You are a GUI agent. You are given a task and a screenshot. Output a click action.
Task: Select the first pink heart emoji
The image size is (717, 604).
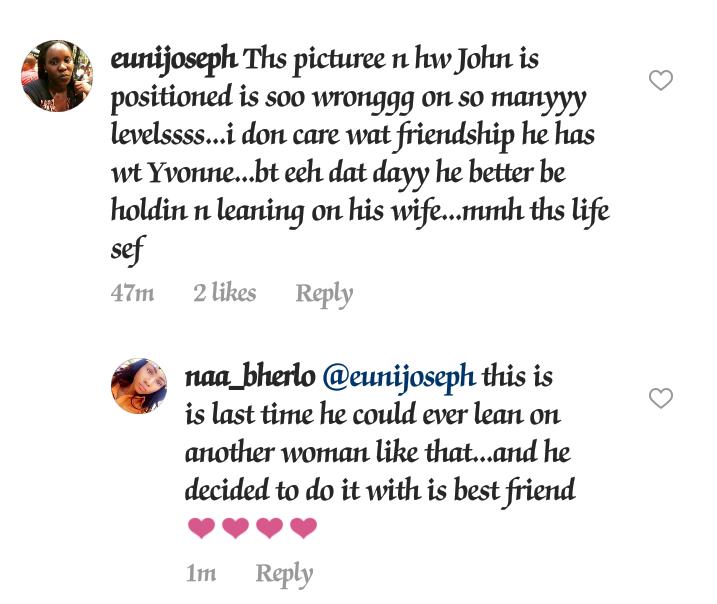(201, 528)
